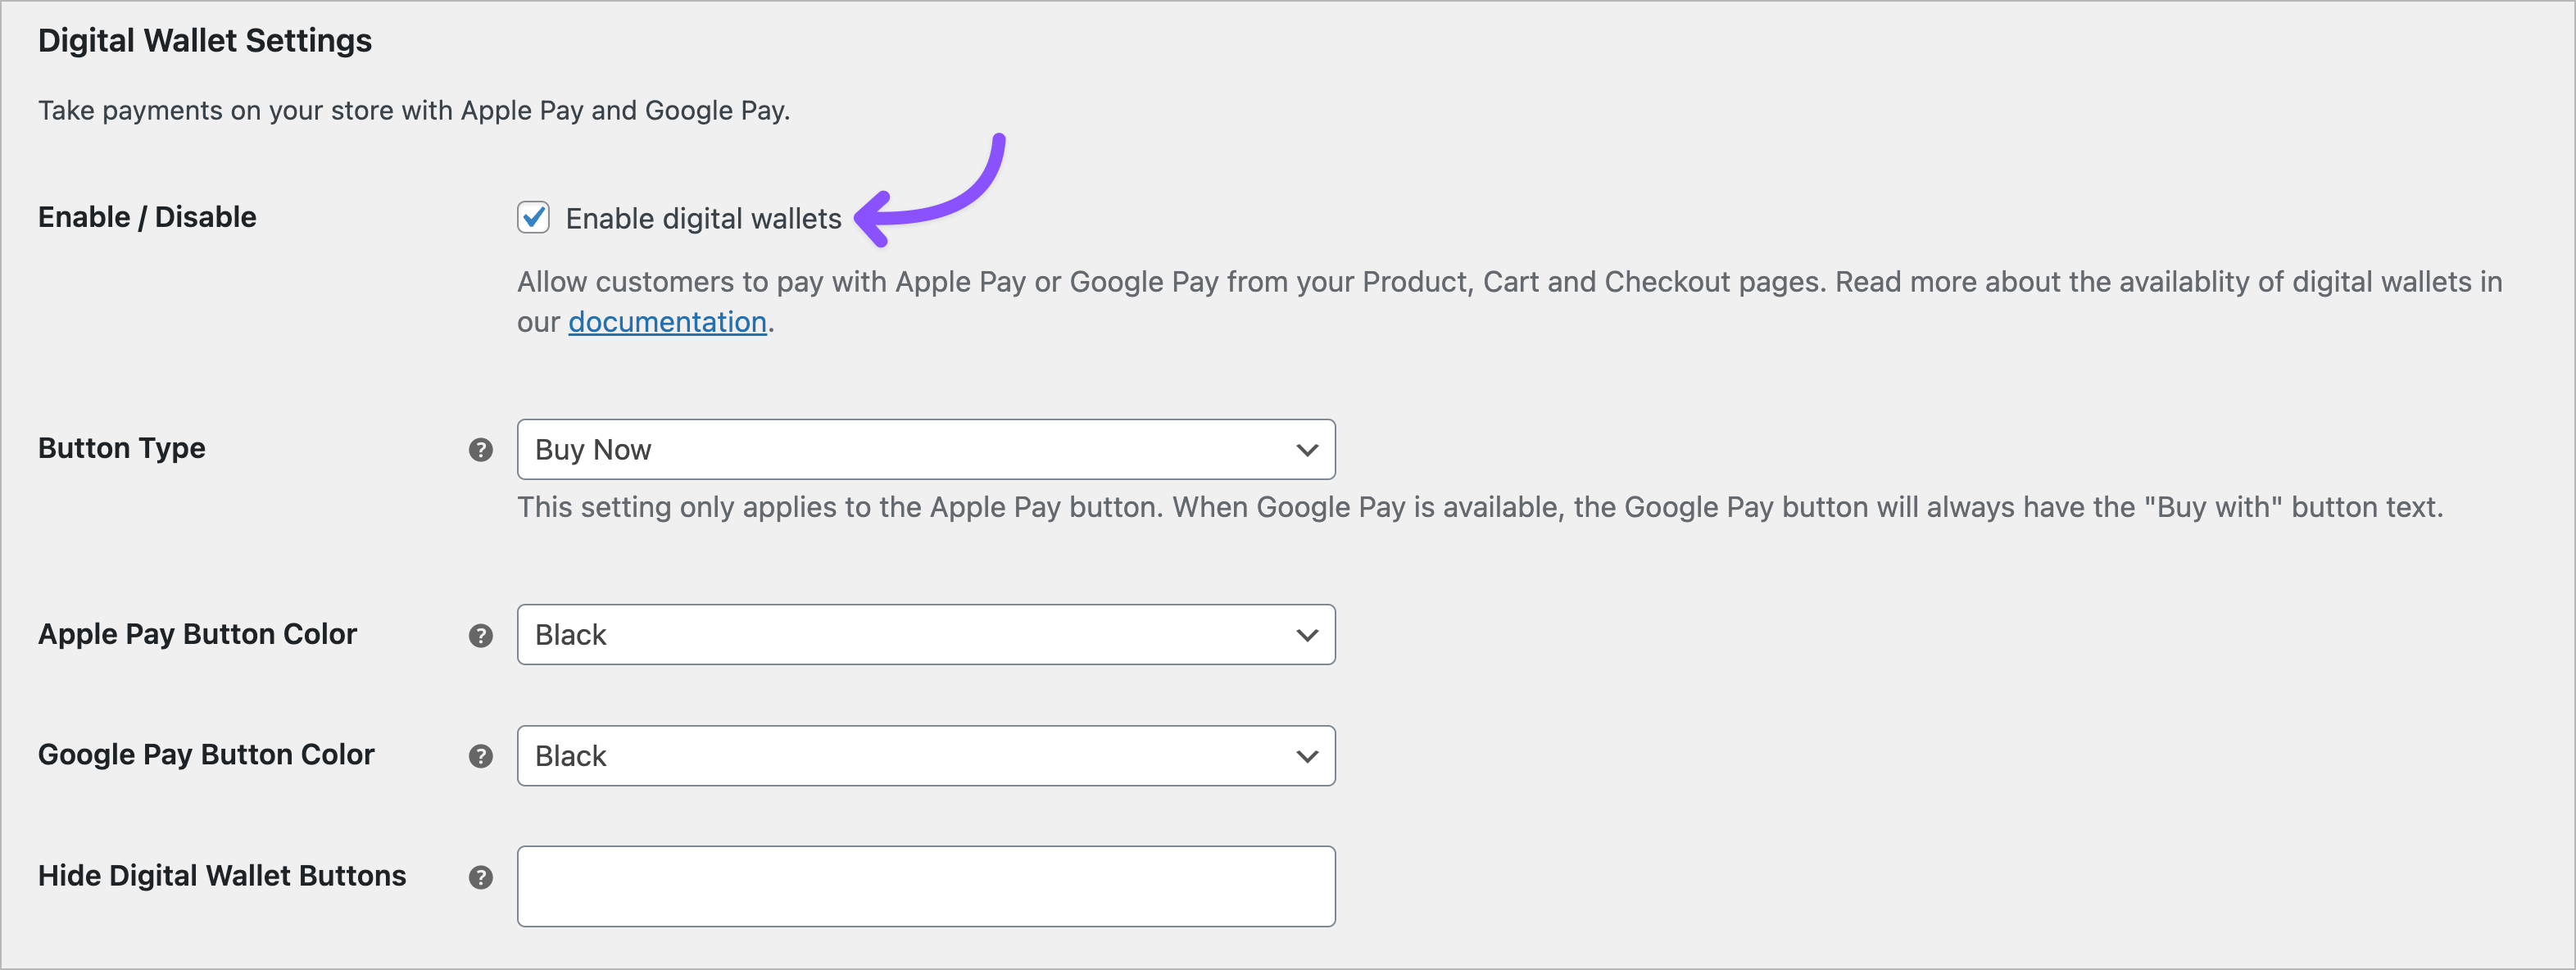Click the help icon beside Apple Pay Button Color

point(481,635)
